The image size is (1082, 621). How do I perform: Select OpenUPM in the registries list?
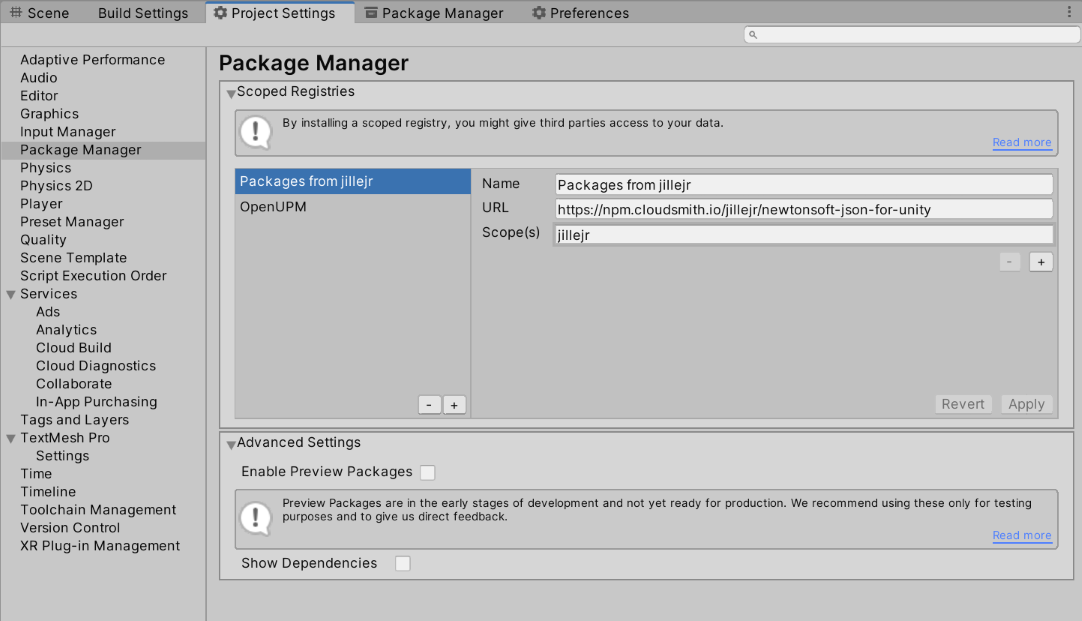coord(273,207)
